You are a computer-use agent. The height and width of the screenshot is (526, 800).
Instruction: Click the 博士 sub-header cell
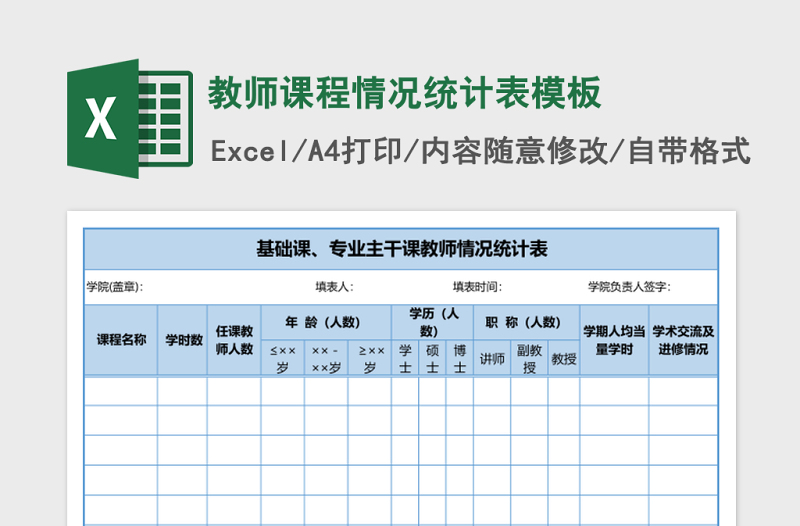click(x=460, y=358)
